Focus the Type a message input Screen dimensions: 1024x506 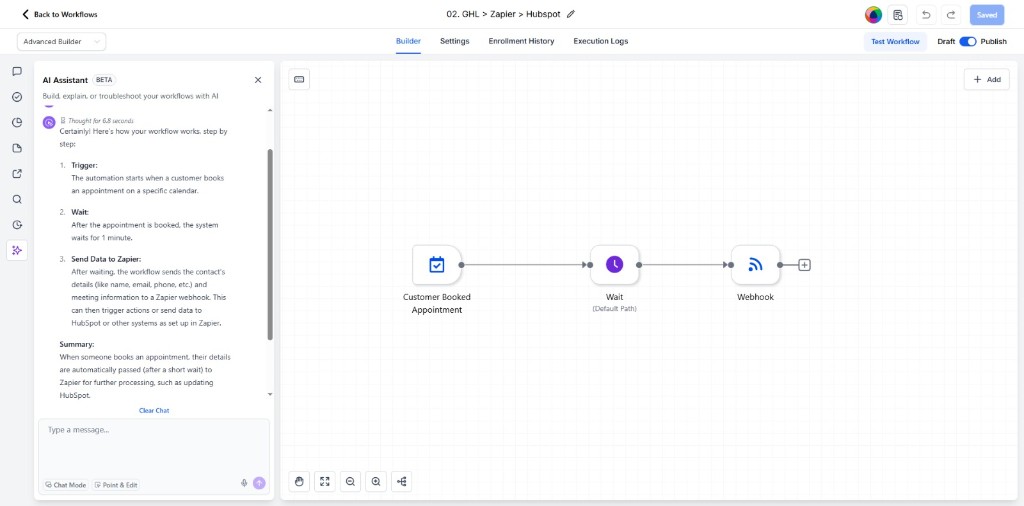point(154,445)
